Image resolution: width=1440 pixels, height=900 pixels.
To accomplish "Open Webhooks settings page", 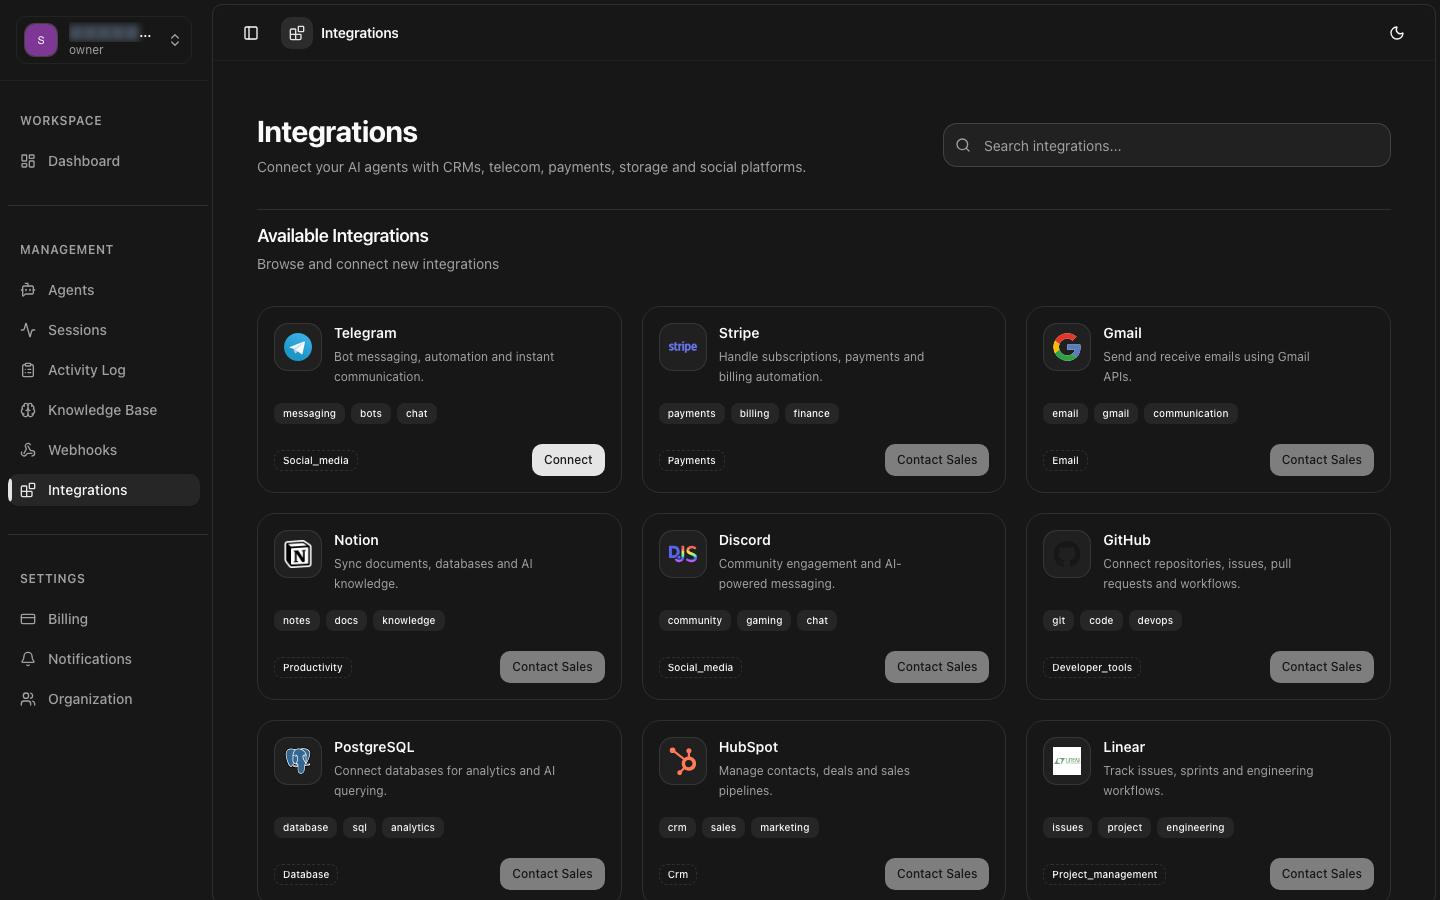I will [104, 450].
